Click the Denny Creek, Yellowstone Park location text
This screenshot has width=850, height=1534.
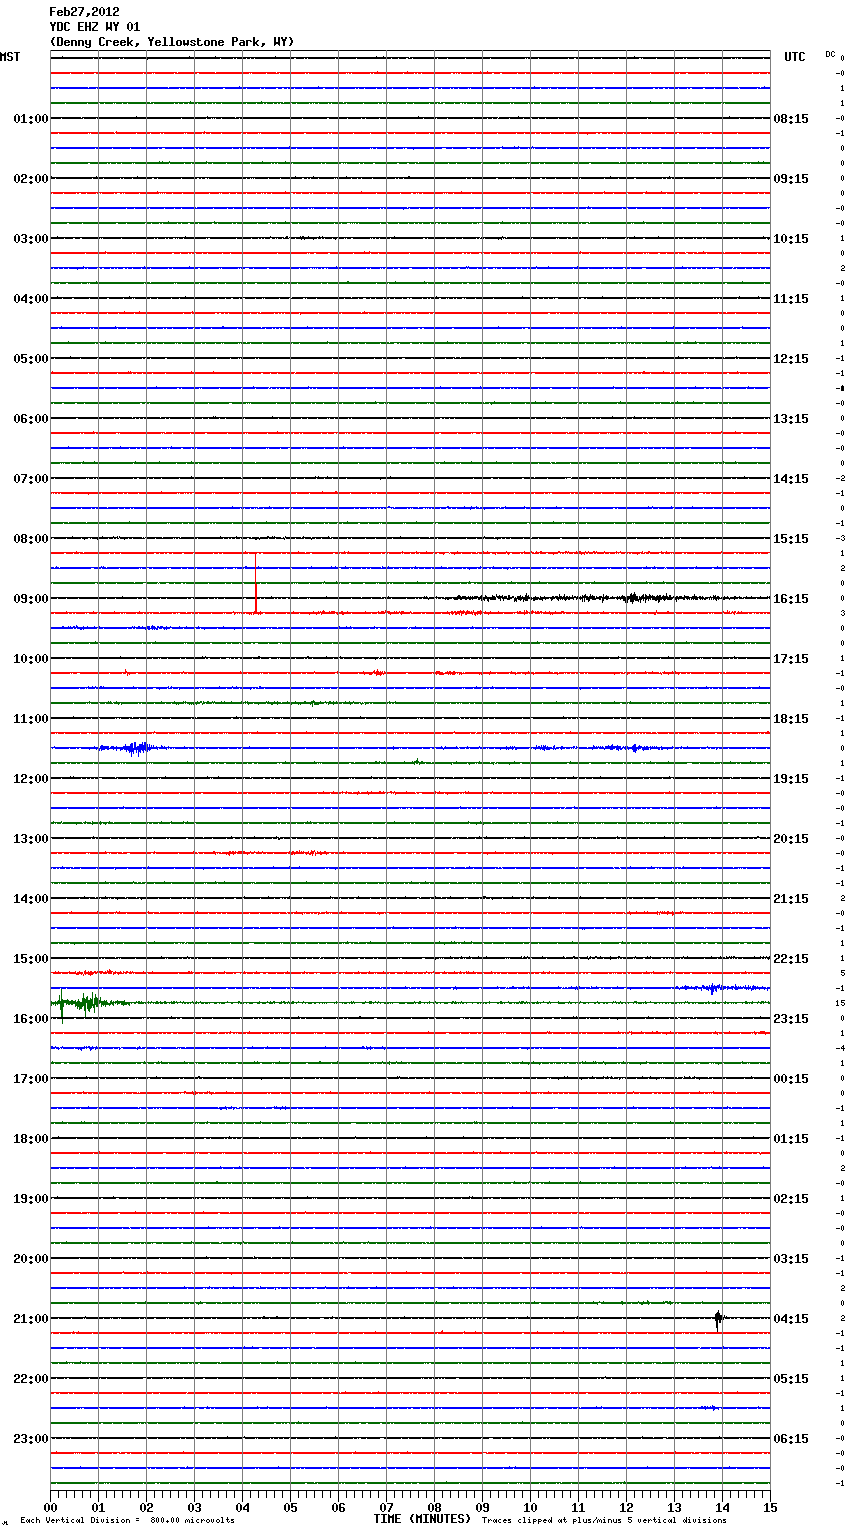[172, 42]
